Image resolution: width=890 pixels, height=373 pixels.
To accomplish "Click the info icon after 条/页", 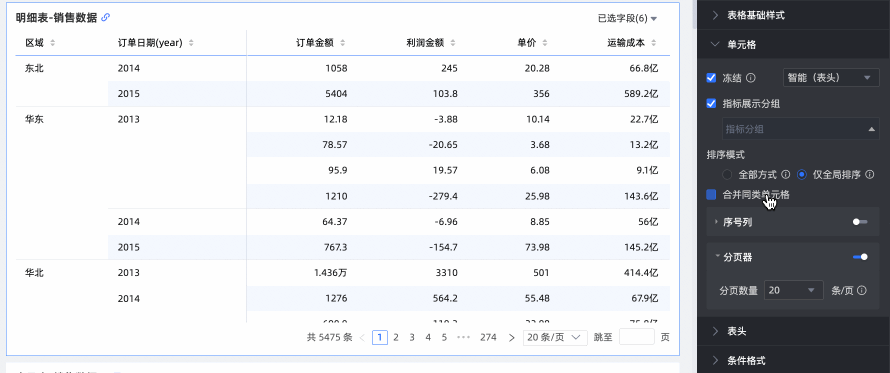I will coord(862,291).
